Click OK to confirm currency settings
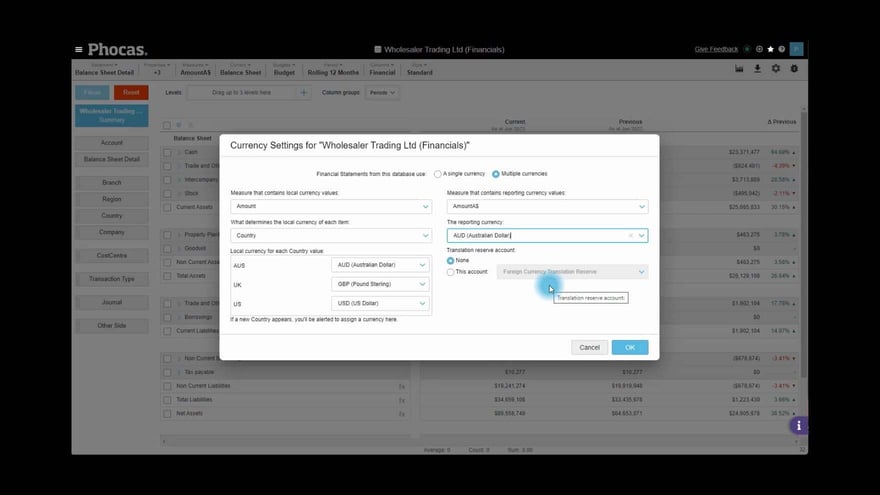 (629, 347)
